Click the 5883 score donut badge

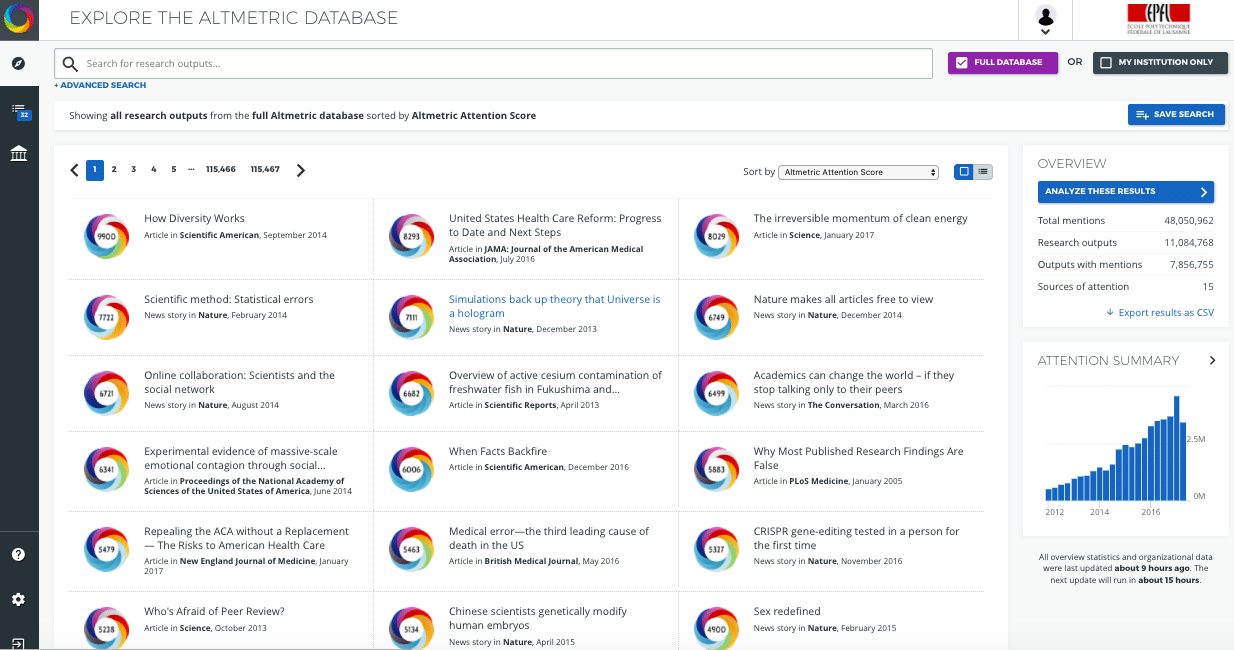pyautogui.click(x=716, y=469)
